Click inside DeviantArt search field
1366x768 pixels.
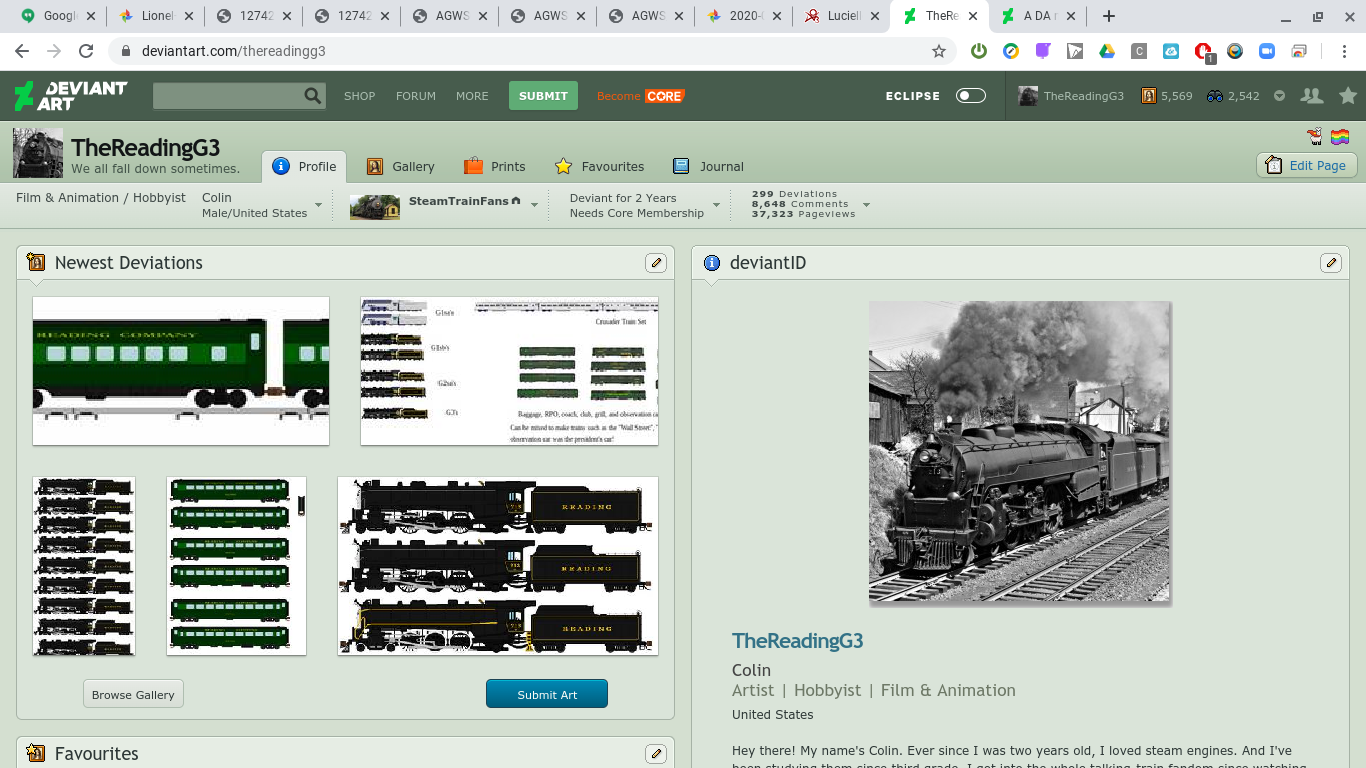click(228, 96)
